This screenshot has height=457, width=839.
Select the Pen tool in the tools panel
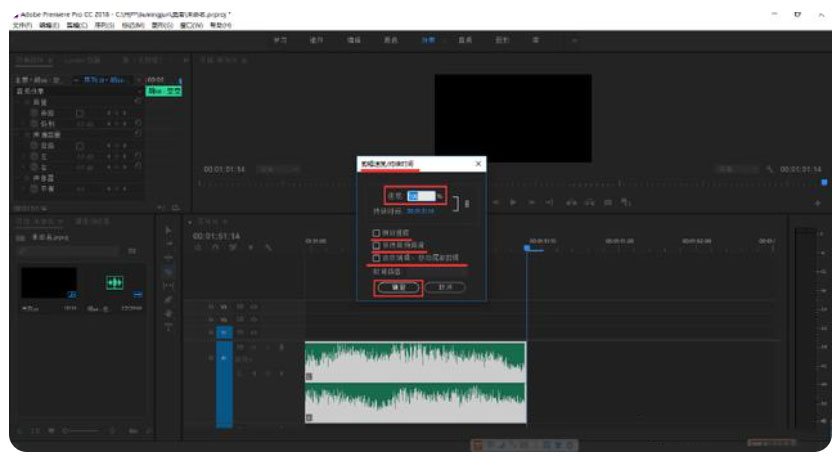coord(167,299)
